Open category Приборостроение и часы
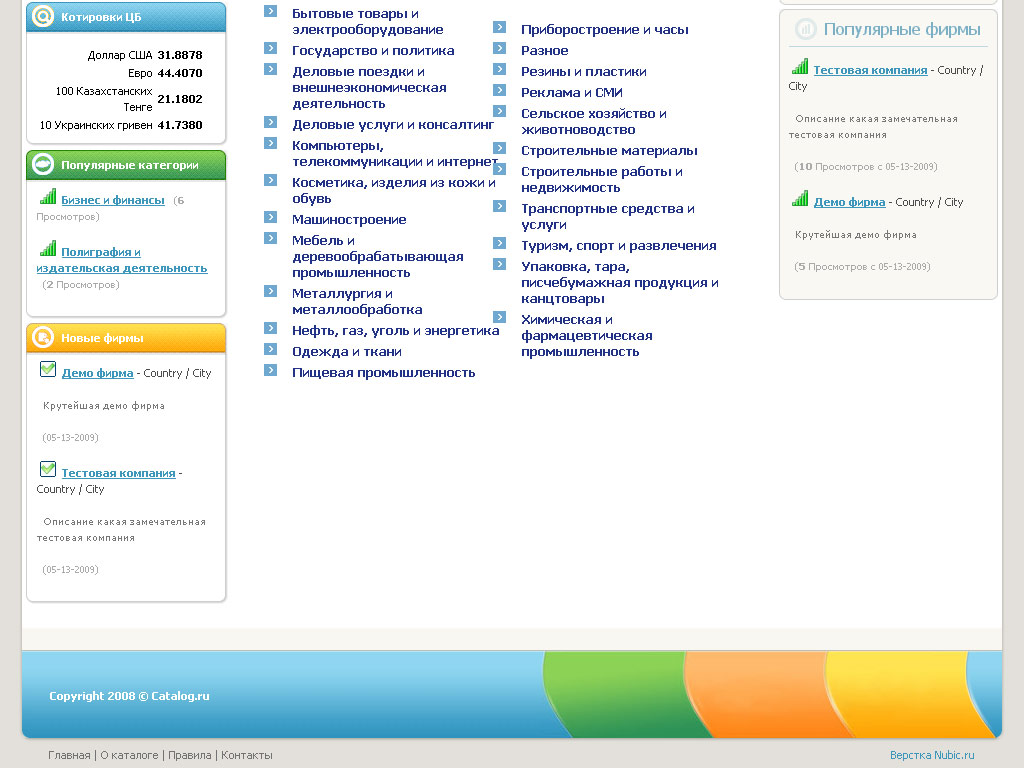Image resolution: width=1024 pixels, height=768 pixels. 605,29
